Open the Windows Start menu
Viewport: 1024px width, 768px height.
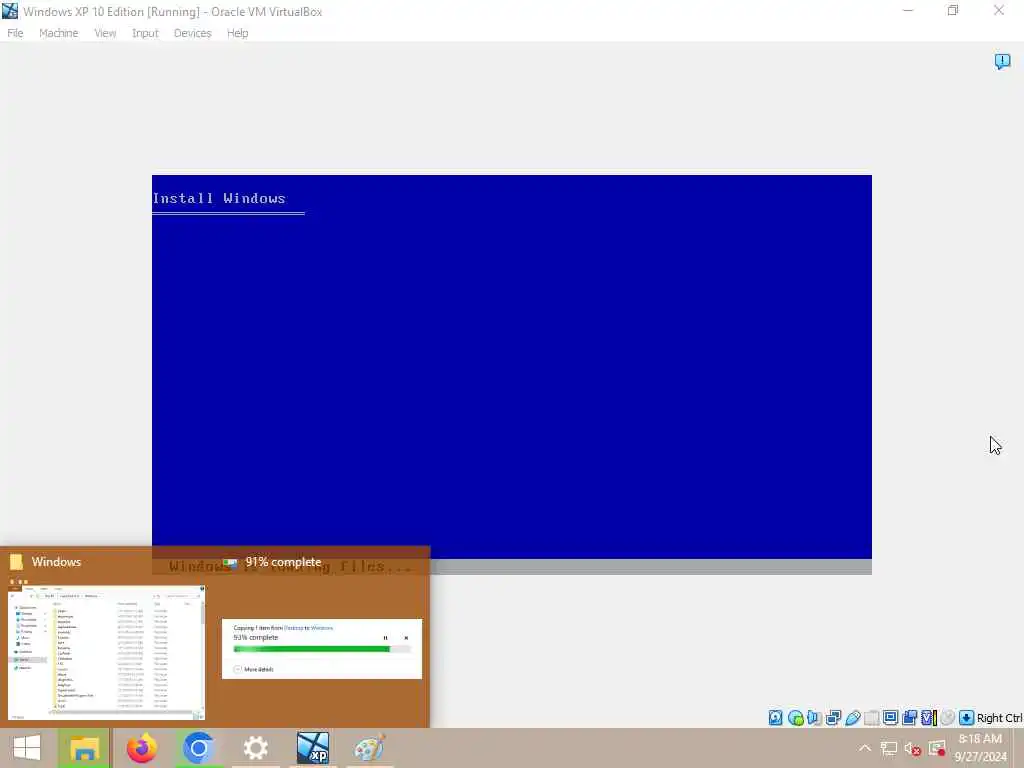click(x=27, y=748)
